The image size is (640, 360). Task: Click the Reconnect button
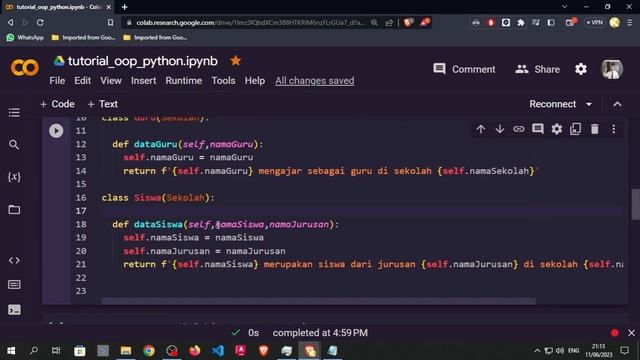(553, 104)
